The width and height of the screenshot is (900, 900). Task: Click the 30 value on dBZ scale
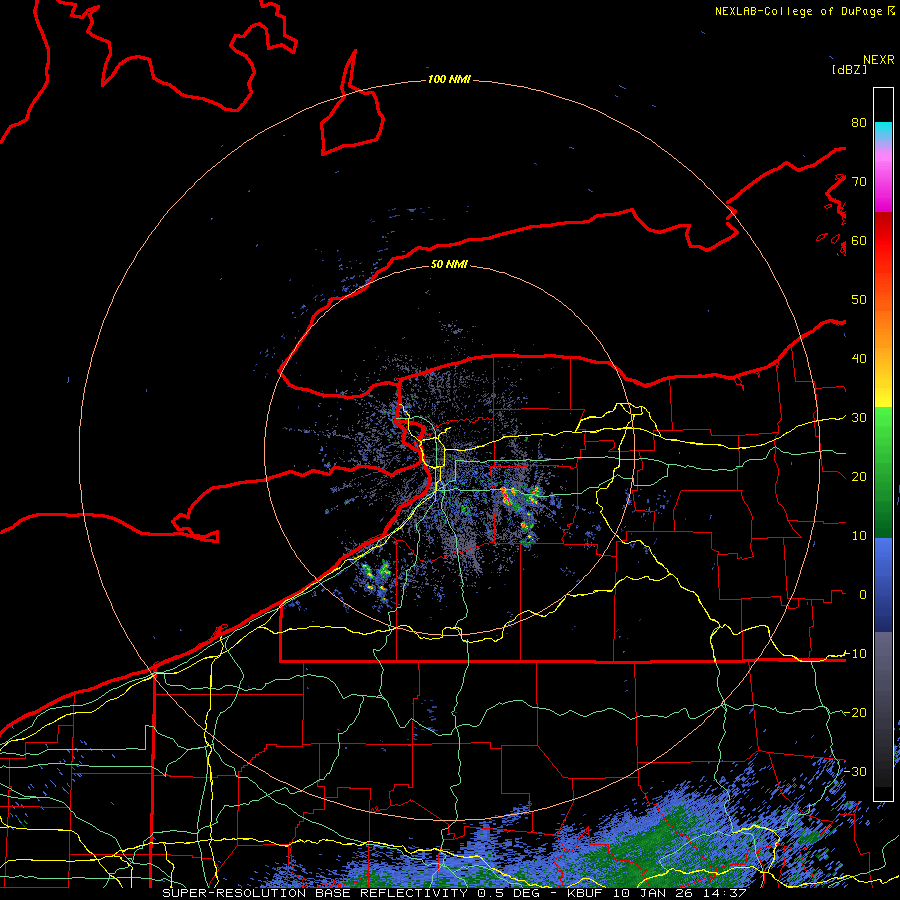[859, 418]
